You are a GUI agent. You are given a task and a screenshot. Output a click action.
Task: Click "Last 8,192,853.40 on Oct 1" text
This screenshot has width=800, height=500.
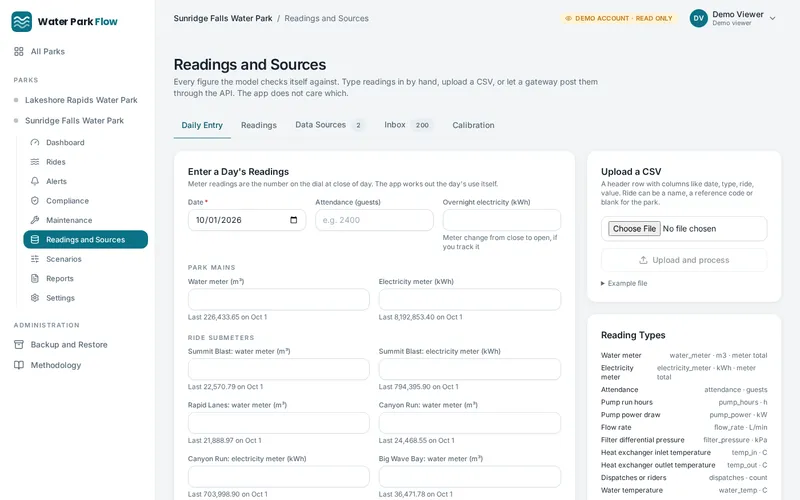coord(420,317)
